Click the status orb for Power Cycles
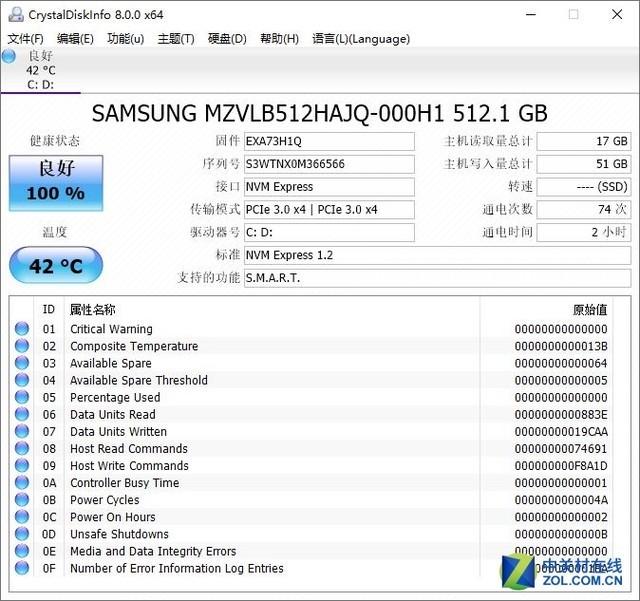 pyautogui.click(x=22, y=500)
